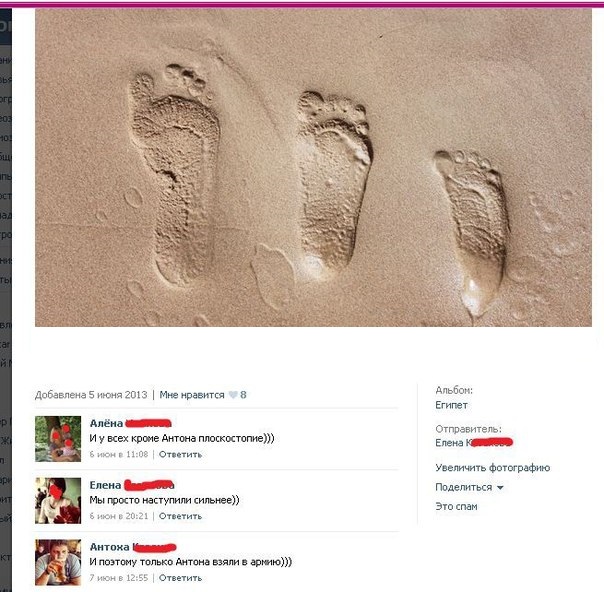Click the like count number 8
The image size is (604, 592).
(243, 395)
